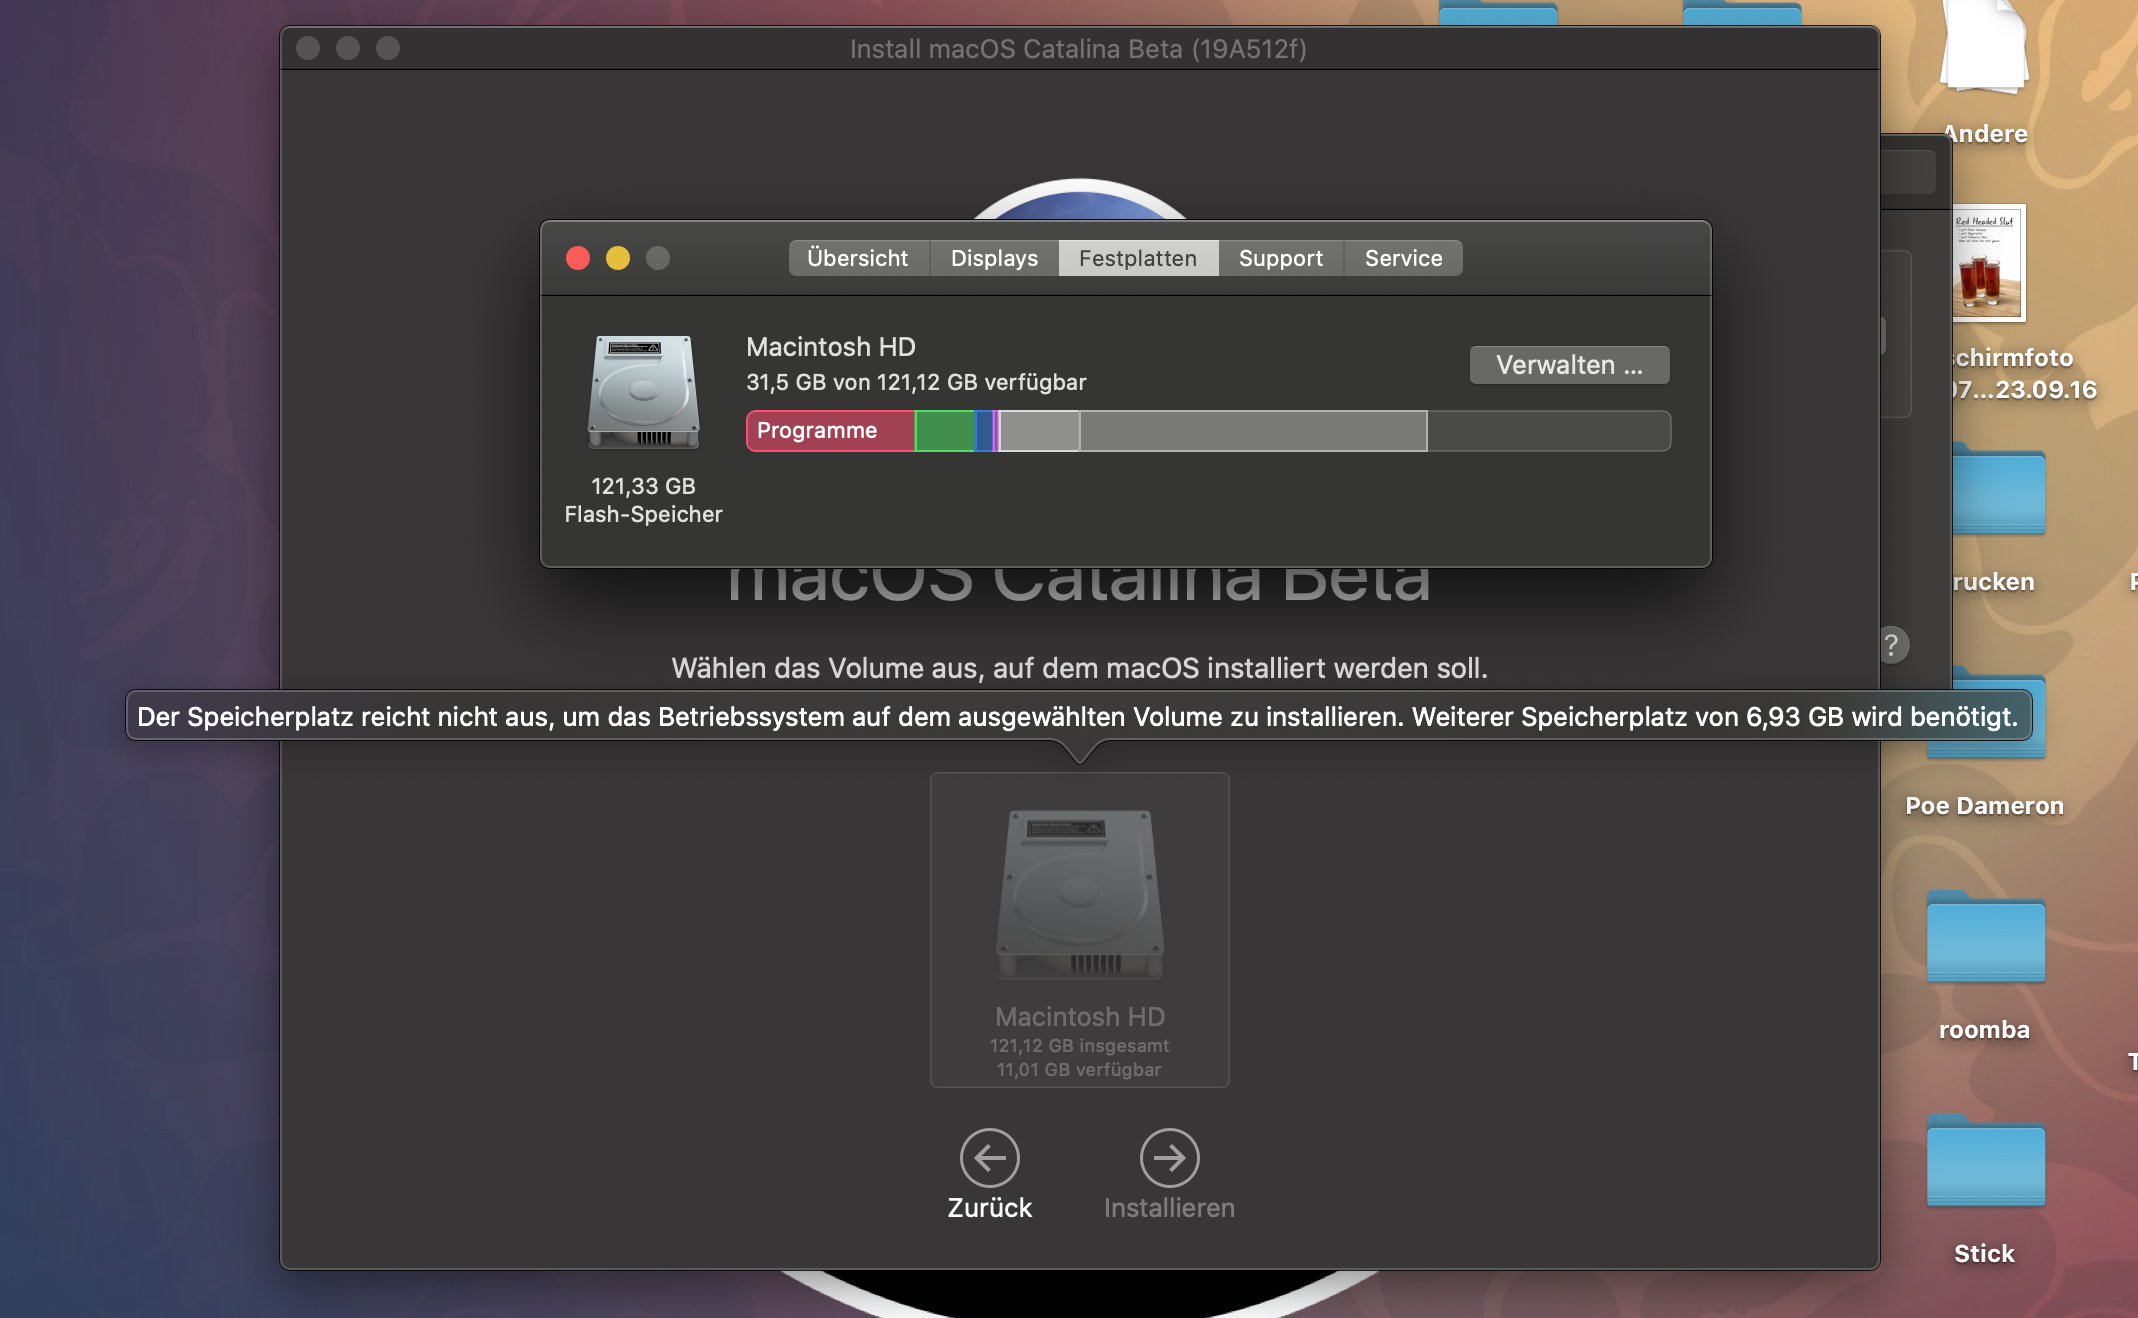2138x1318 pixels.
Task: Click the Installieren forward arrow icon
Action: point(1169,1158)
